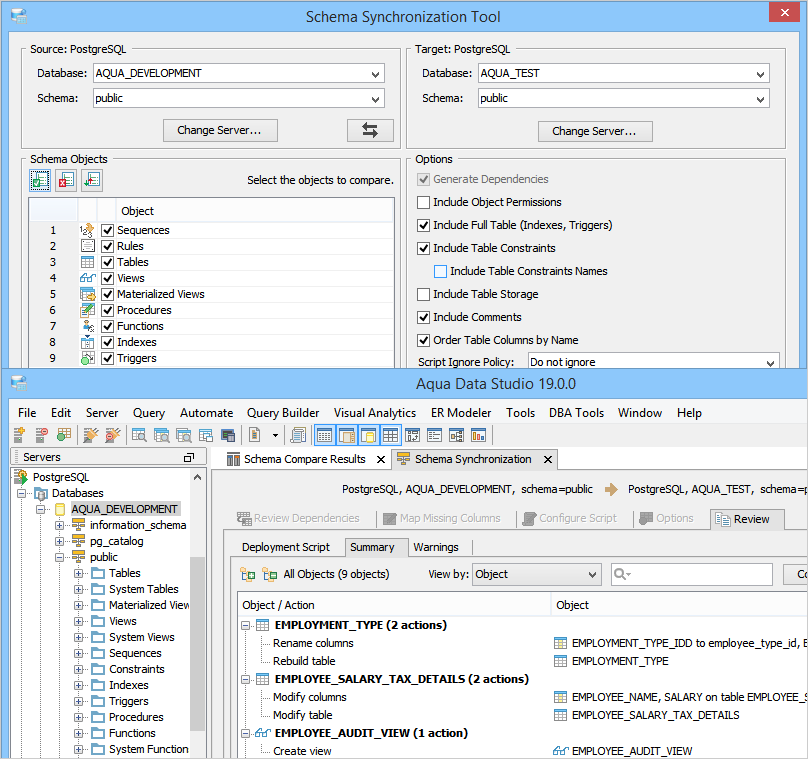The width and height of the screenshot is (808, 759).
Task: Open the DBA Tools menu
Action: 576,413
